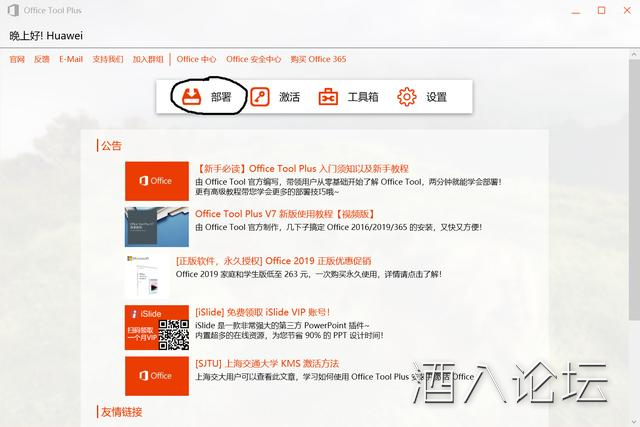Open the V7 video tutorial thumbnail
The width and height of the screenshot is (640, 427).
(157, 227)
